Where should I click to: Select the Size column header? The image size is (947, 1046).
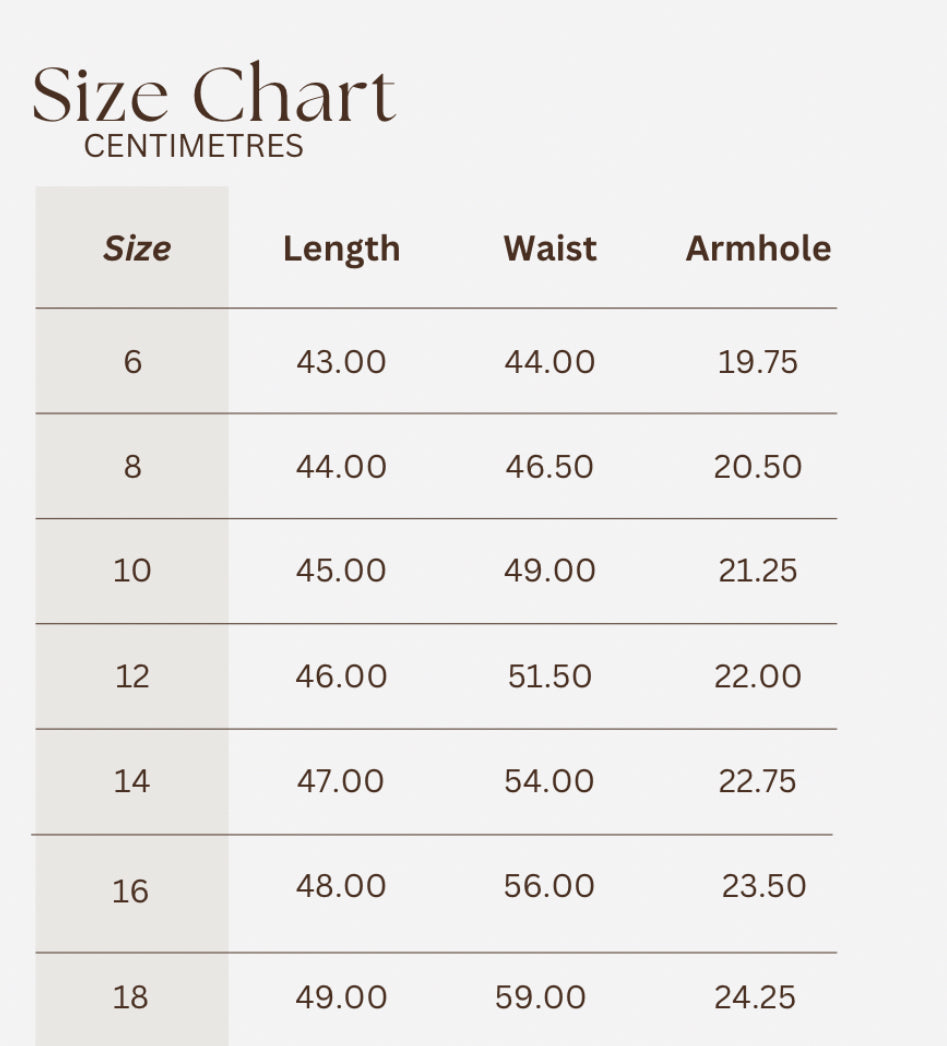pos(137,249)
